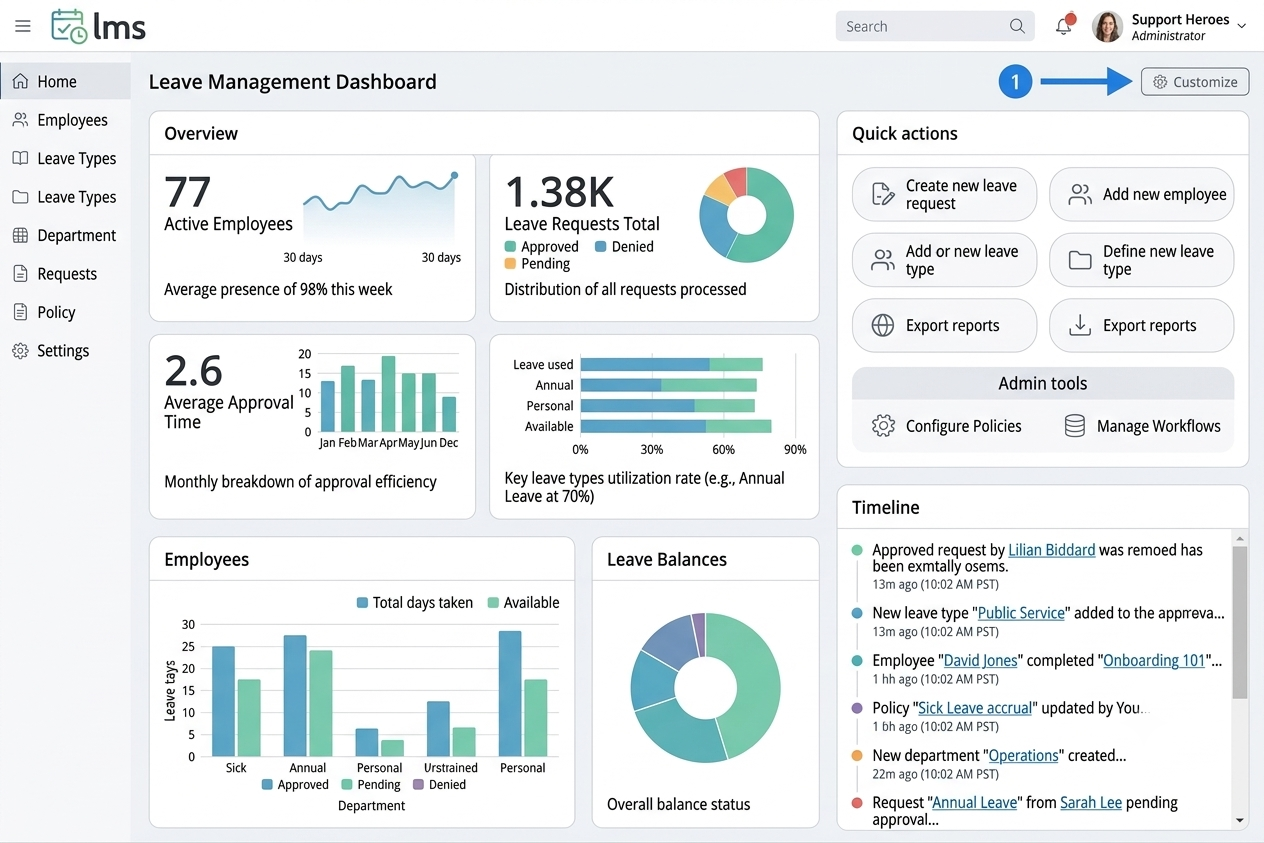Screen dimensions: 1264x843
Task: Open the notifications bell
Action: pyautogui.click(x=1064, y=26)
